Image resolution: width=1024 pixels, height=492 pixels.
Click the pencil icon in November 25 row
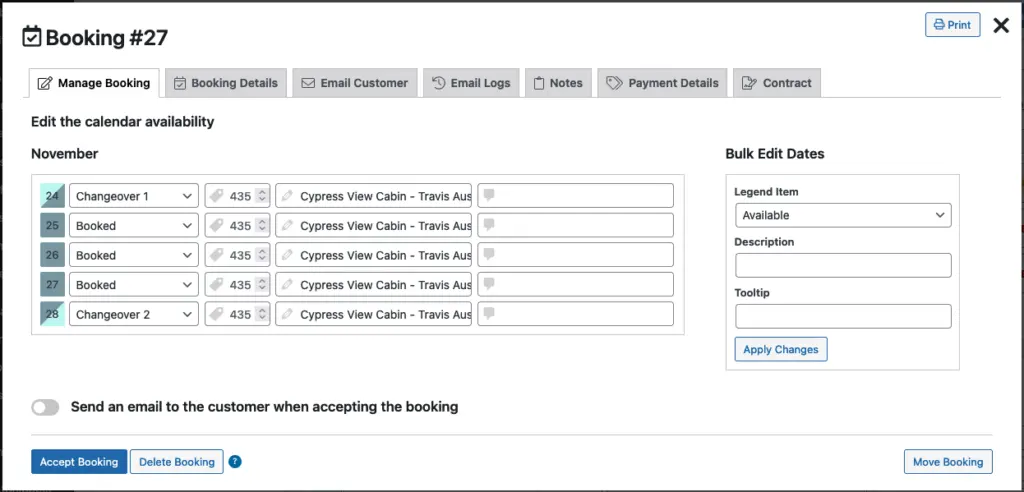[288, 226]
